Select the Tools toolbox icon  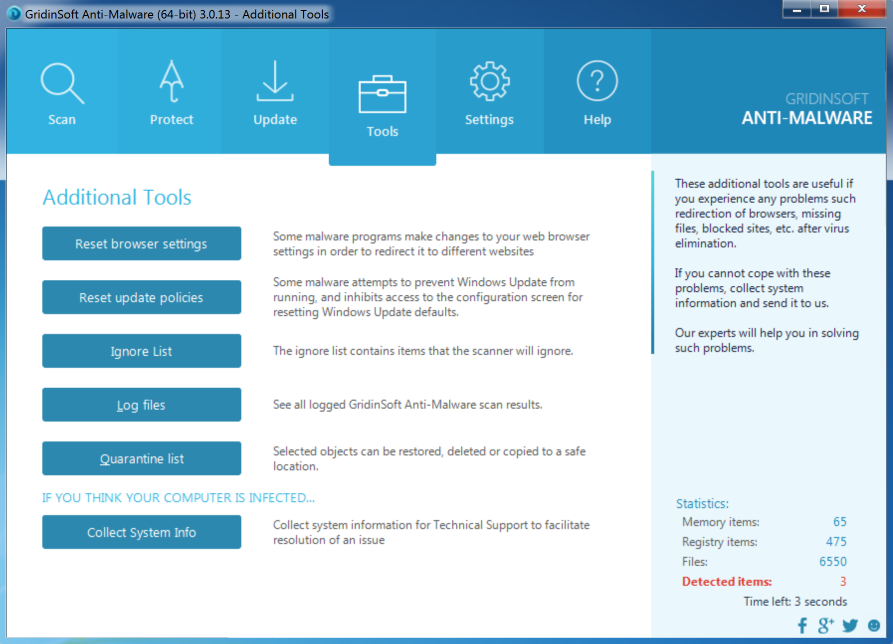click(x=382, y=94)
